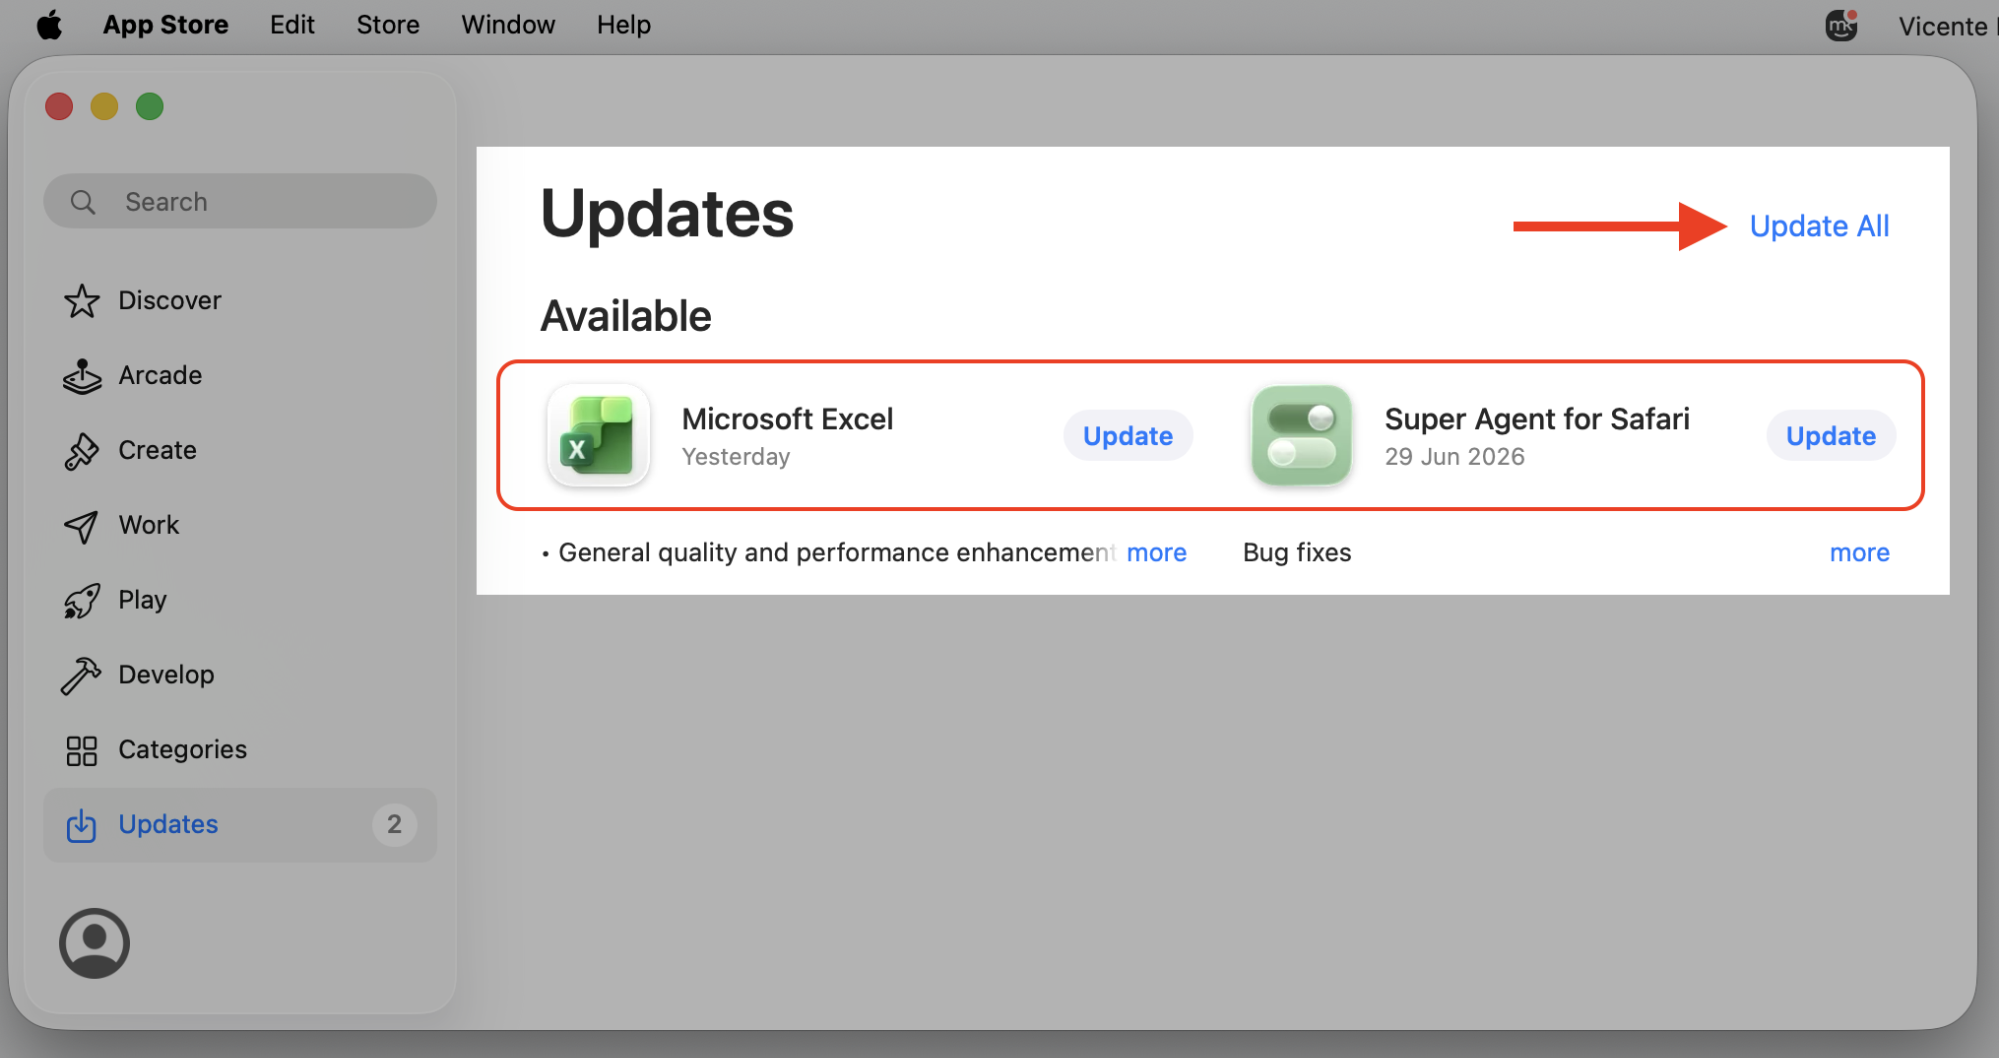Open the App Store menu

tap(166, 25)
